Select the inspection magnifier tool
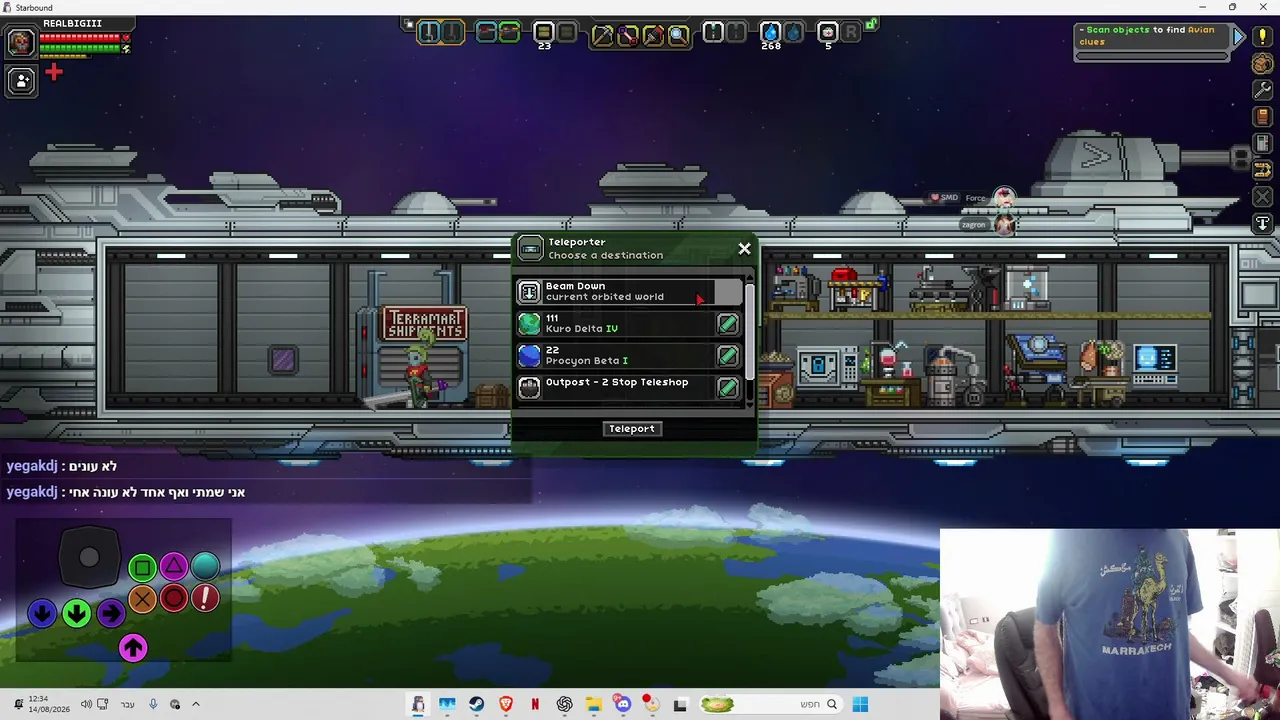1280x720 pixels. (x=678, y=35)
